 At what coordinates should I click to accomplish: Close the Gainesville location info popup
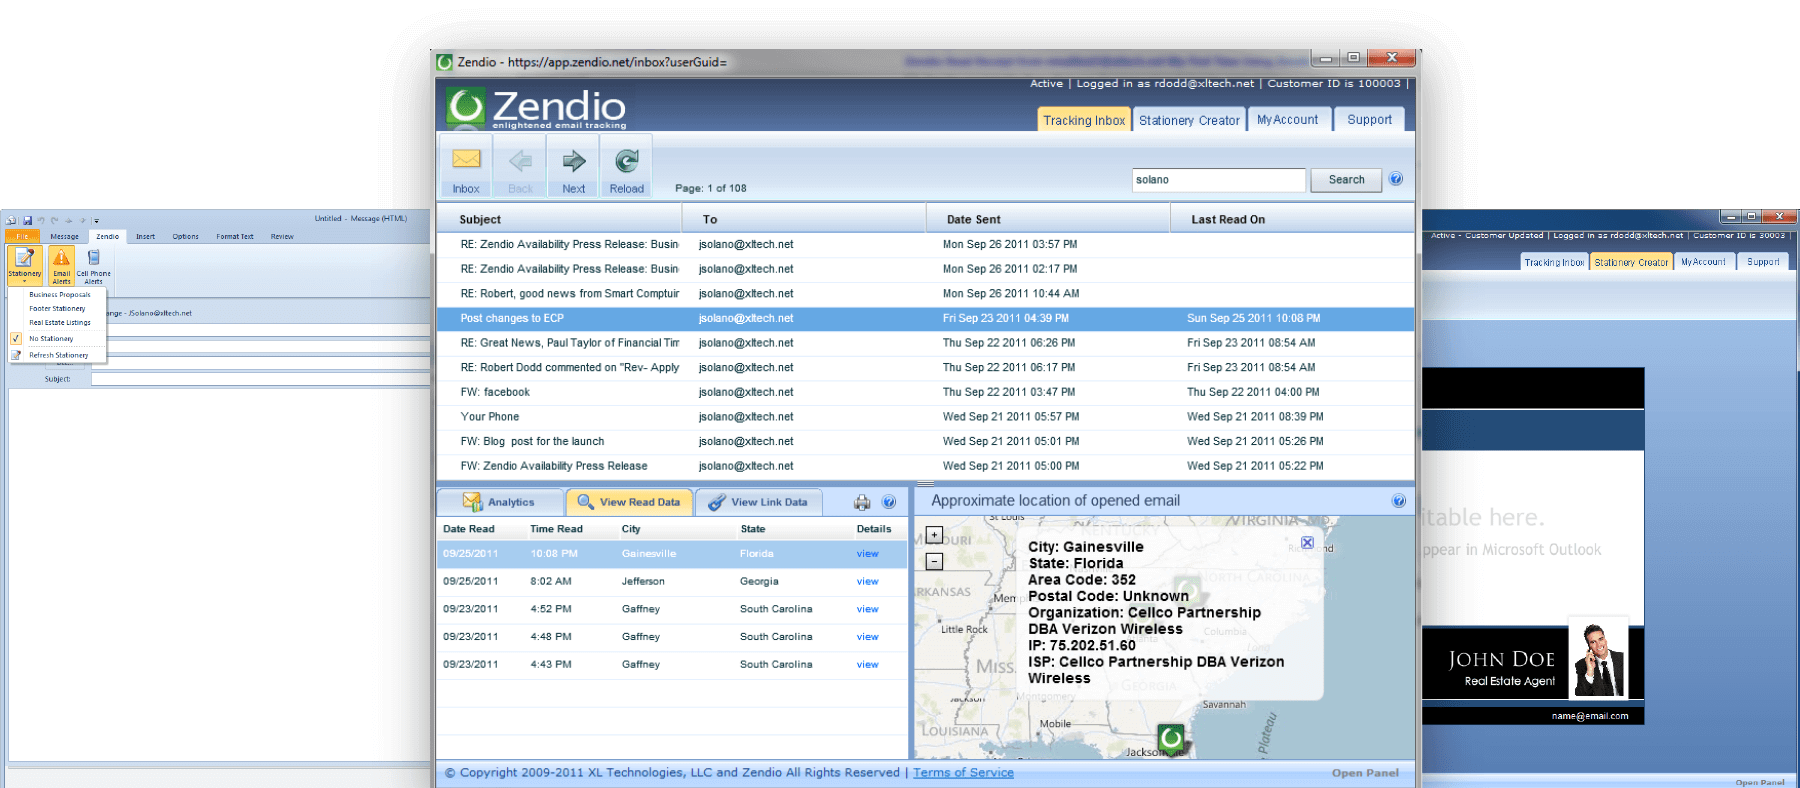pos(1307,542)
